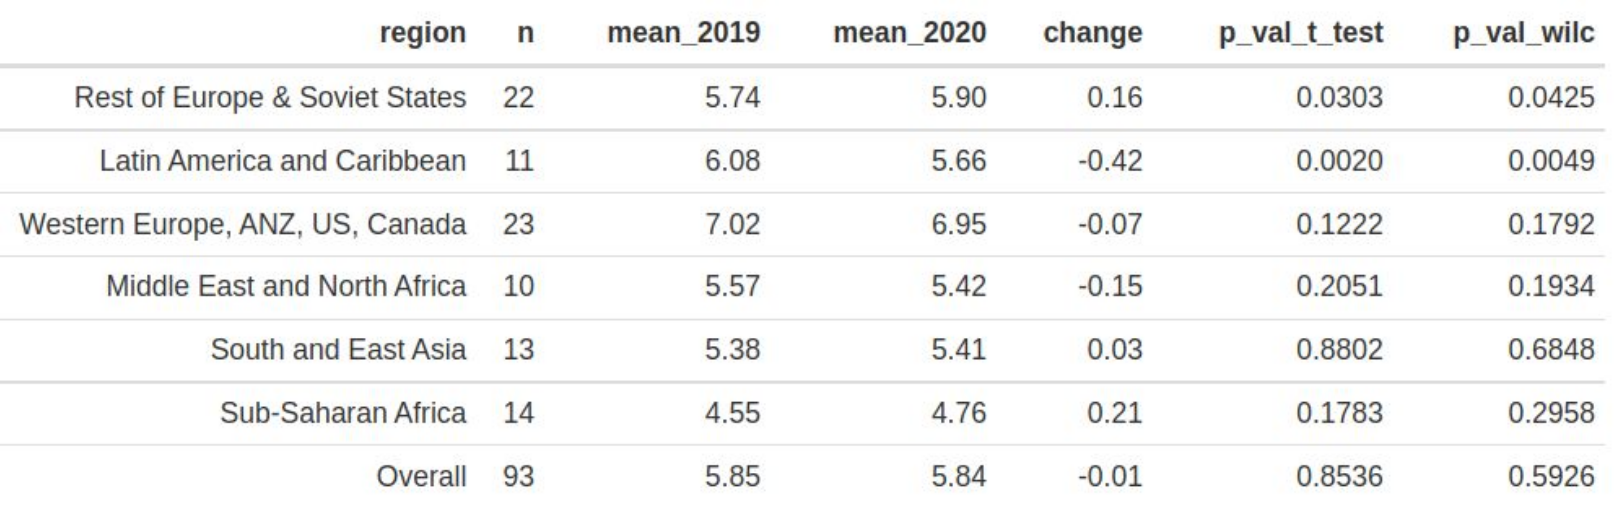Select the 'mean_2020' column header
Screen dimensions: 1620x524
point(909,33)
